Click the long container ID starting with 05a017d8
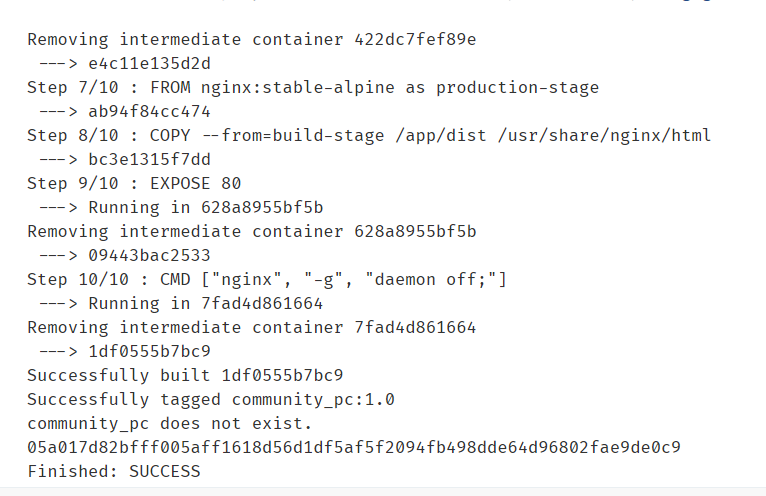766x496 pixels. pyautogui.click(x=354, y=447)
